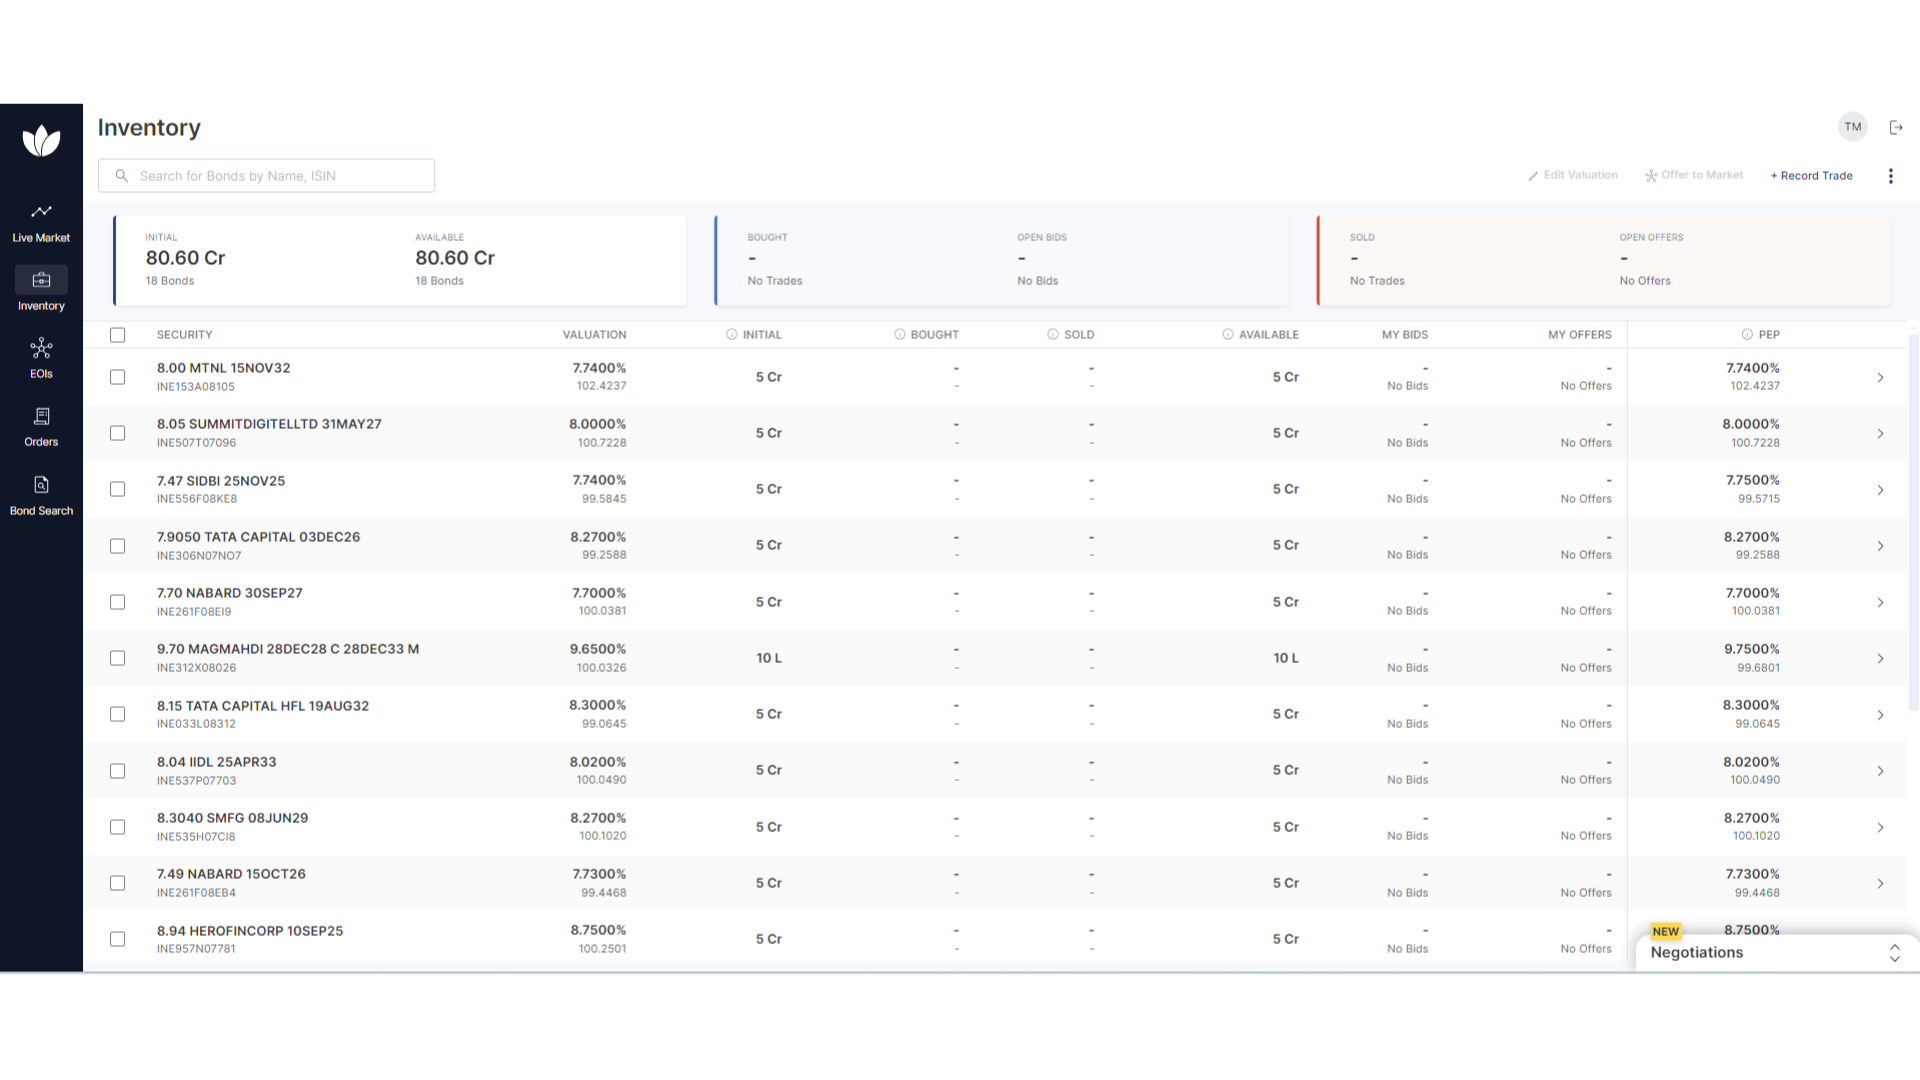Expand the 7.49 NABARD 15OCT26 row
Image resolution: width=1920 pixels, height=1080 pixels.
(x=1880, y=882)
